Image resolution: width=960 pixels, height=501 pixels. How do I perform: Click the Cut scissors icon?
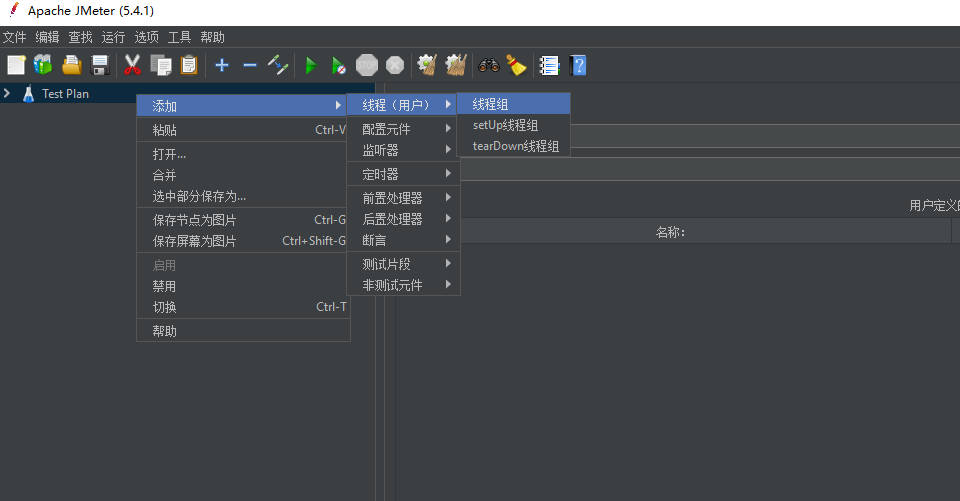tap(132, 65)
